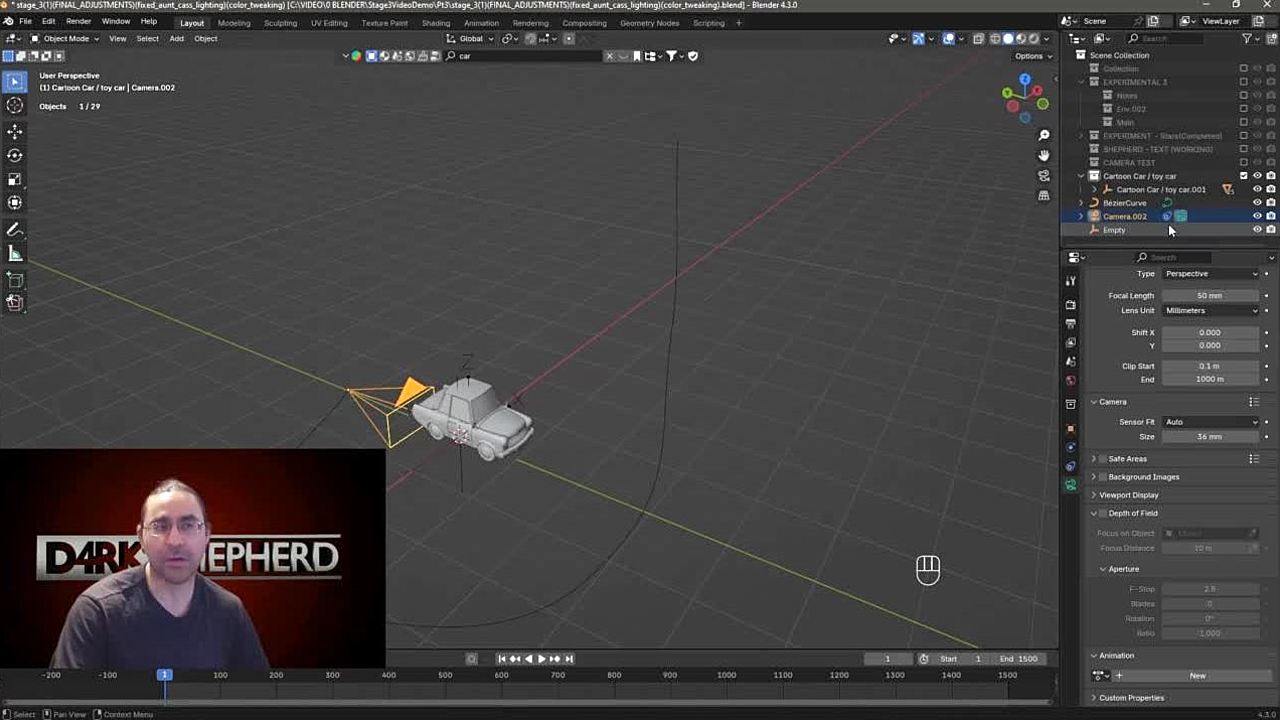1280x720 pixels.
Task: Click the 3D Cursor tool
Action: tap(15, 106)
